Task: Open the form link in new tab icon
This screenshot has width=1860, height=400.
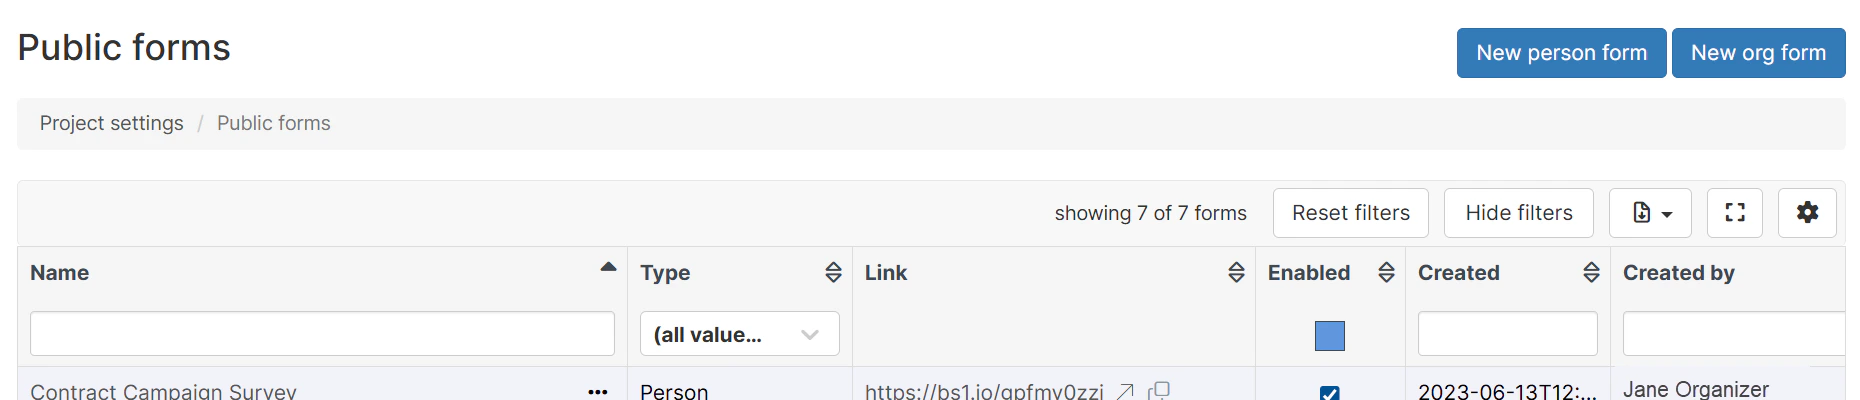Action: (1125, 392)
